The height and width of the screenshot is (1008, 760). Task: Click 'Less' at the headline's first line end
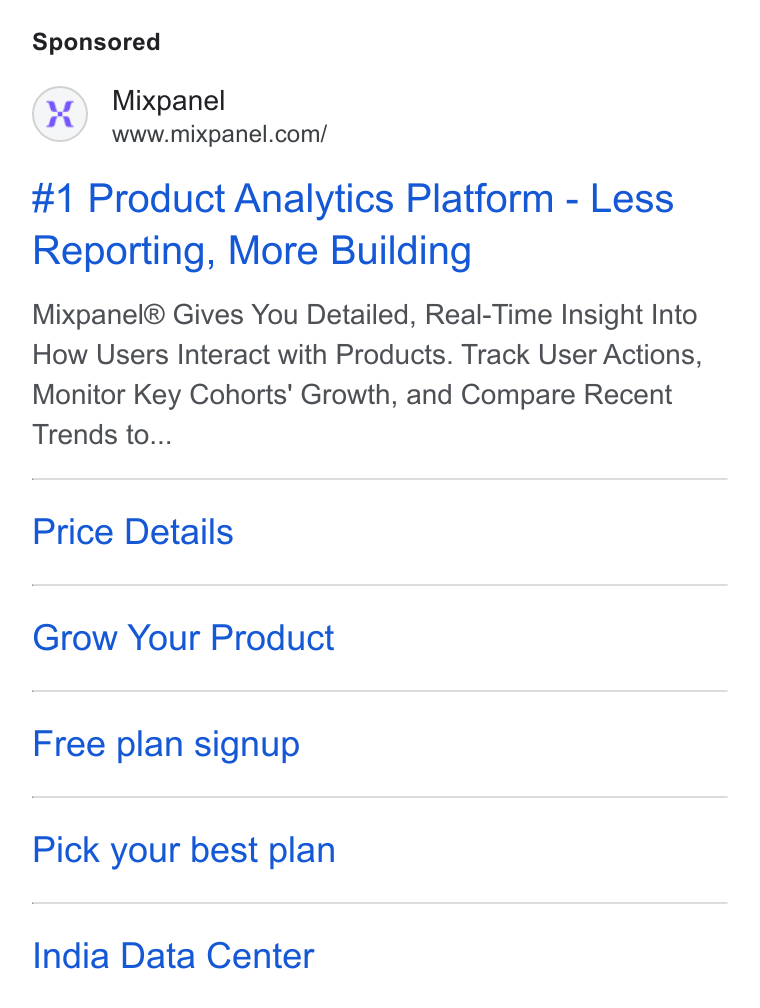632,198
